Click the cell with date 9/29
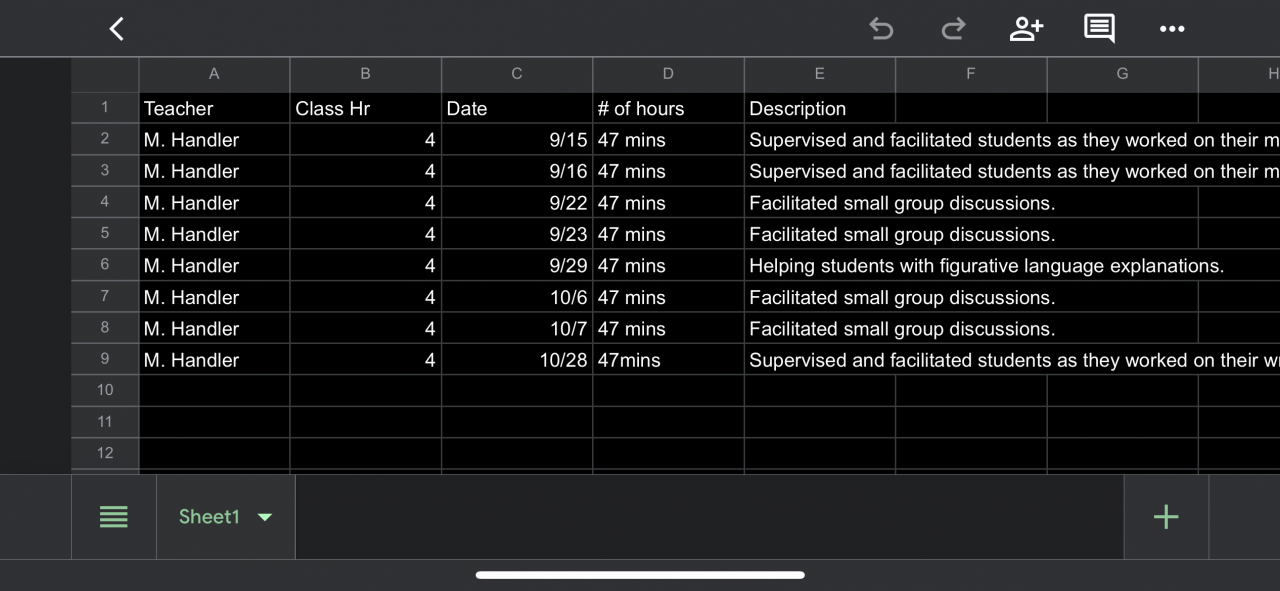This screenshot has height=591, width=1280. click(516, 266)
